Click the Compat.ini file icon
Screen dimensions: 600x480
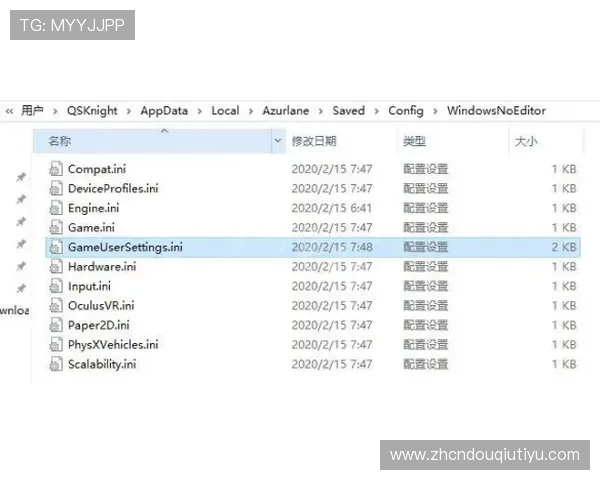tap(56, 169)
